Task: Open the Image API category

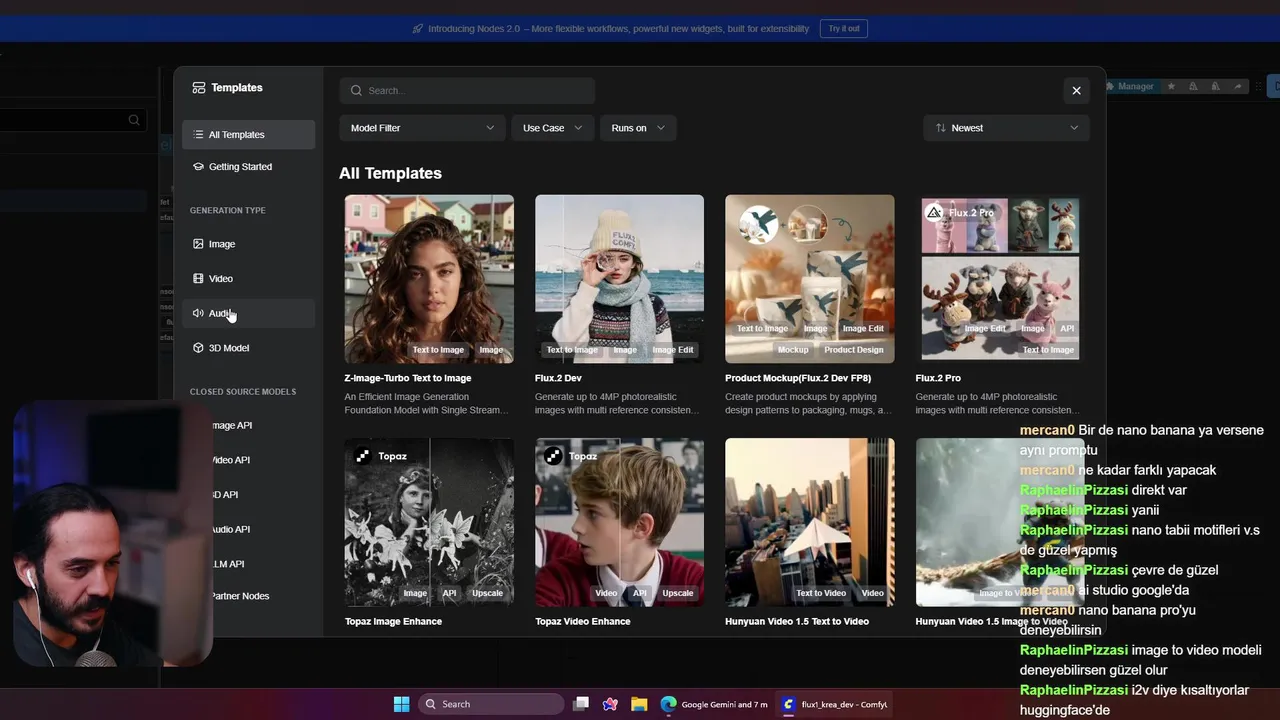Action: coord(232,425)
